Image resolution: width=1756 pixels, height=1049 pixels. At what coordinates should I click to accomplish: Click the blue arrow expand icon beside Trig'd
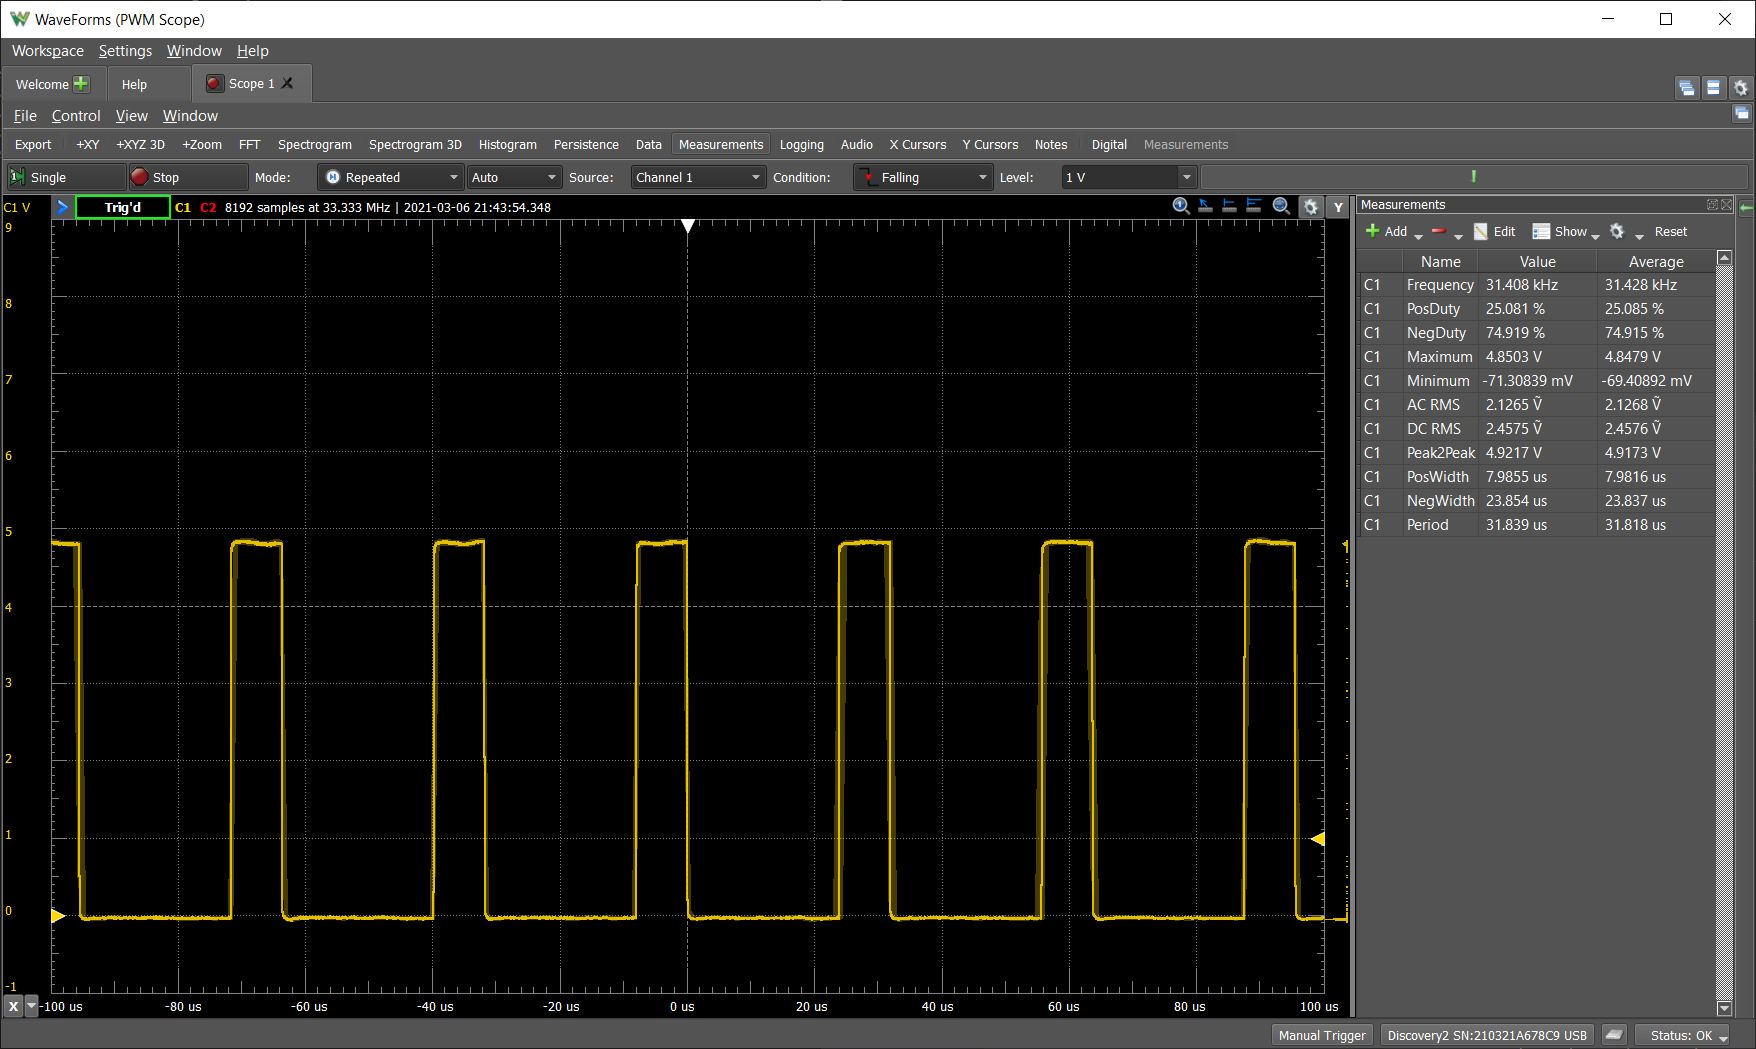(62, 207)
